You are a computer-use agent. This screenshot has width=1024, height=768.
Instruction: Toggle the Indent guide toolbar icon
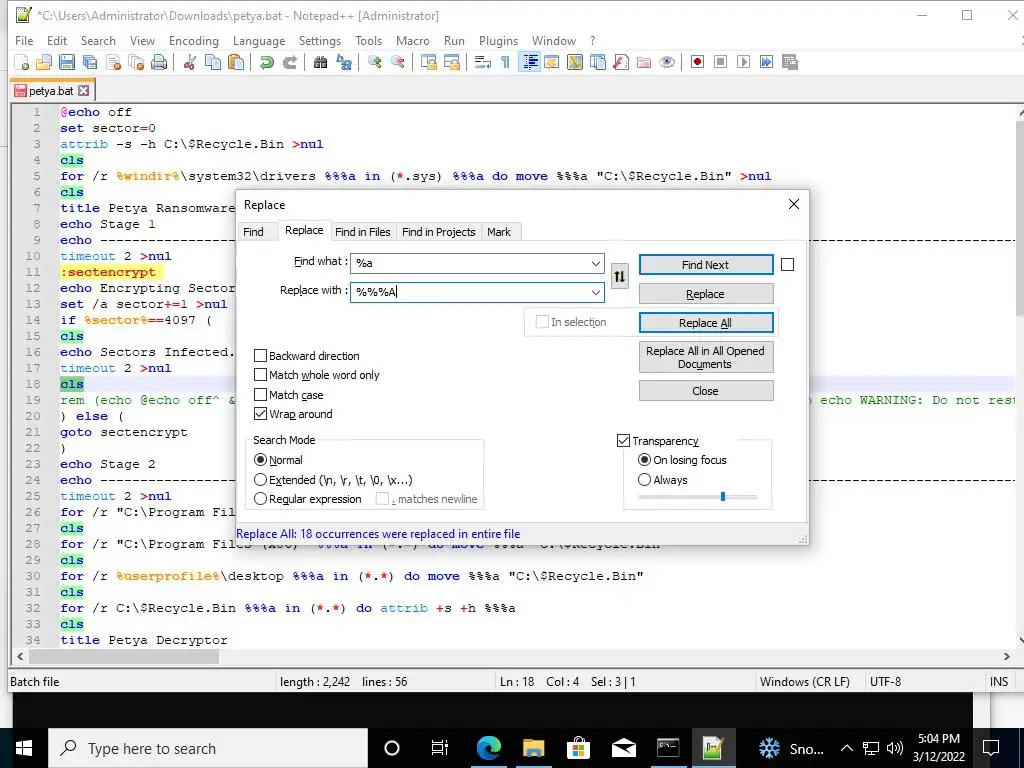529,63
